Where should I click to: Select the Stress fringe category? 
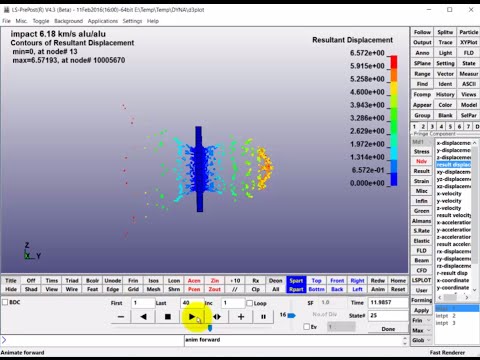421,151
